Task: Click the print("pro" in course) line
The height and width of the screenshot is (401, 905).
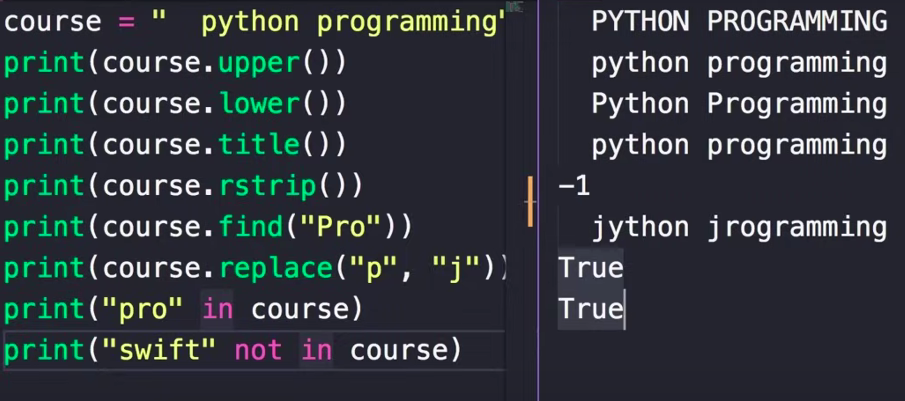Action: pos(182,310)
